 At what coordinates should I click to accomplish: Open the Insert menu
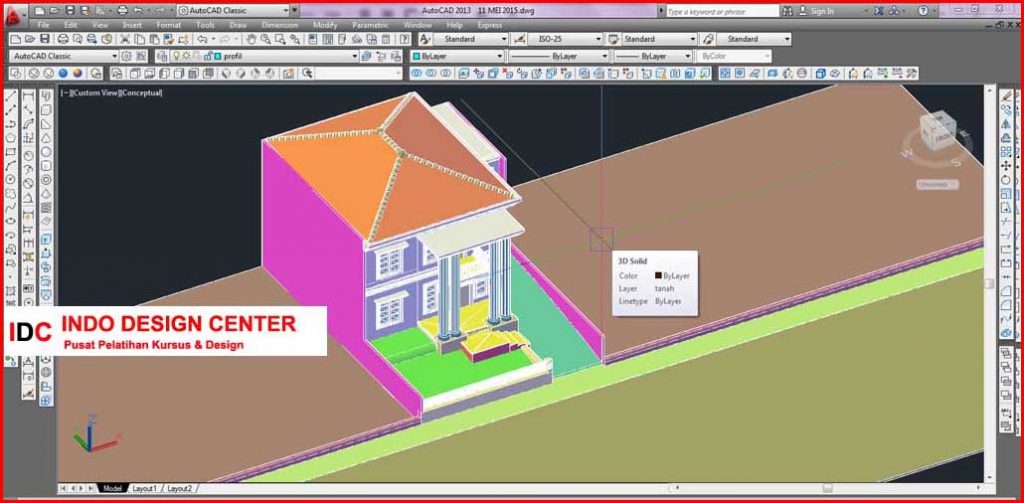pyautogui.click(x=132, y=25)
